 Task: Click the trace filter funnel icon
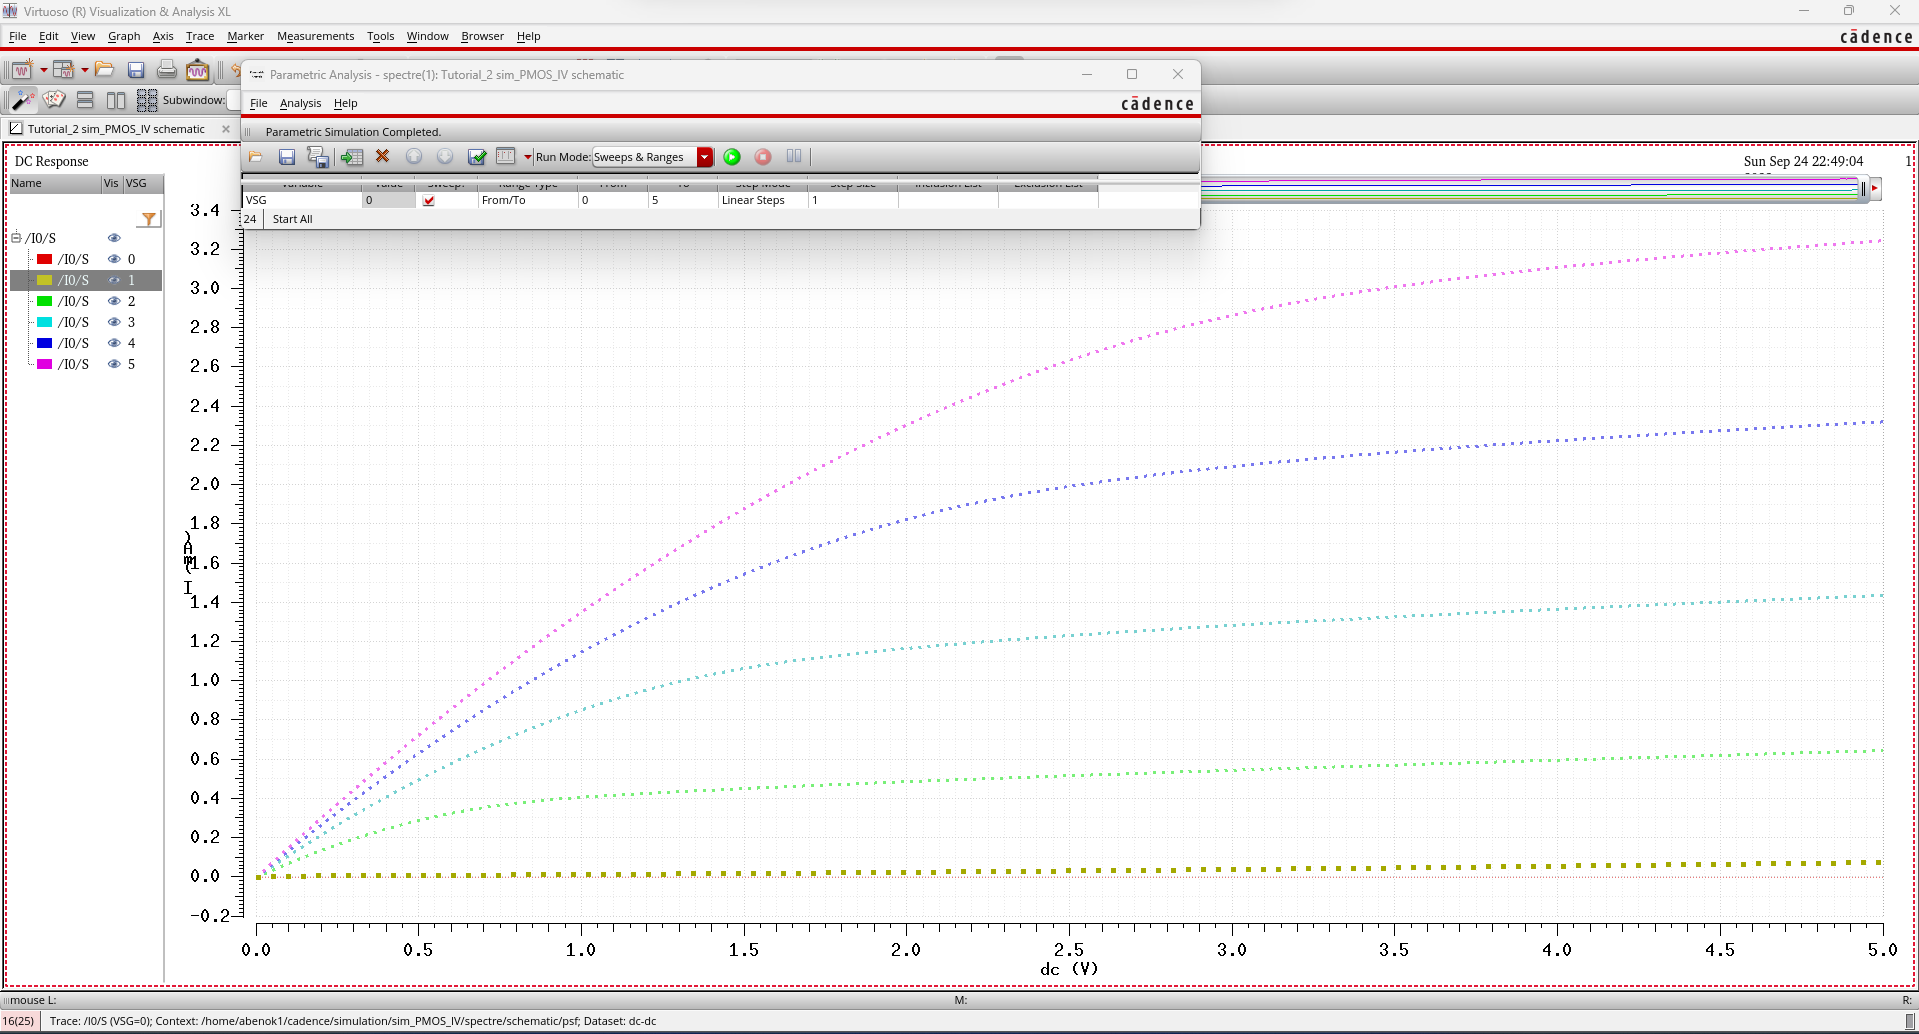149,219
